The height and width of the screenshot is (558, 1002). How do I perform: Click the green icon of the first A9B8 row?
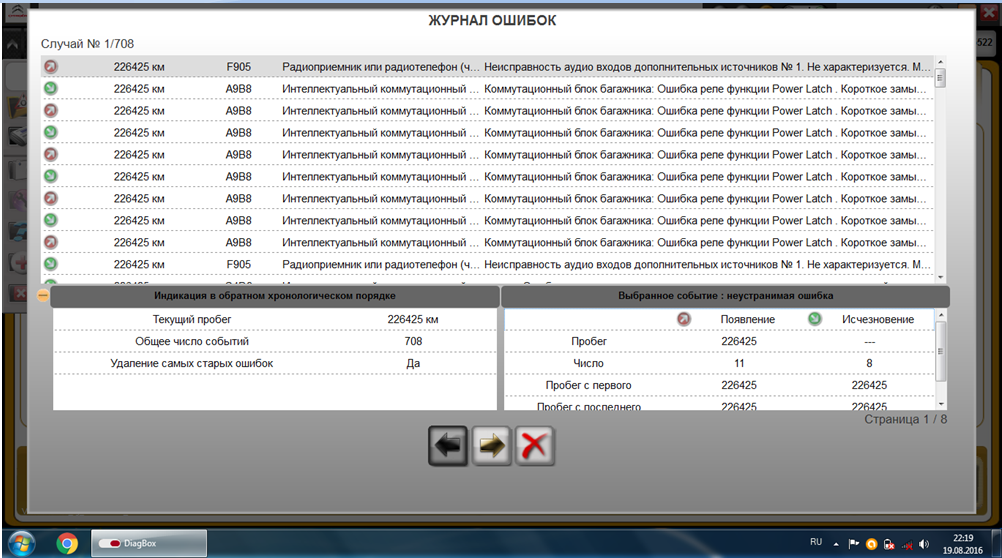49,89
